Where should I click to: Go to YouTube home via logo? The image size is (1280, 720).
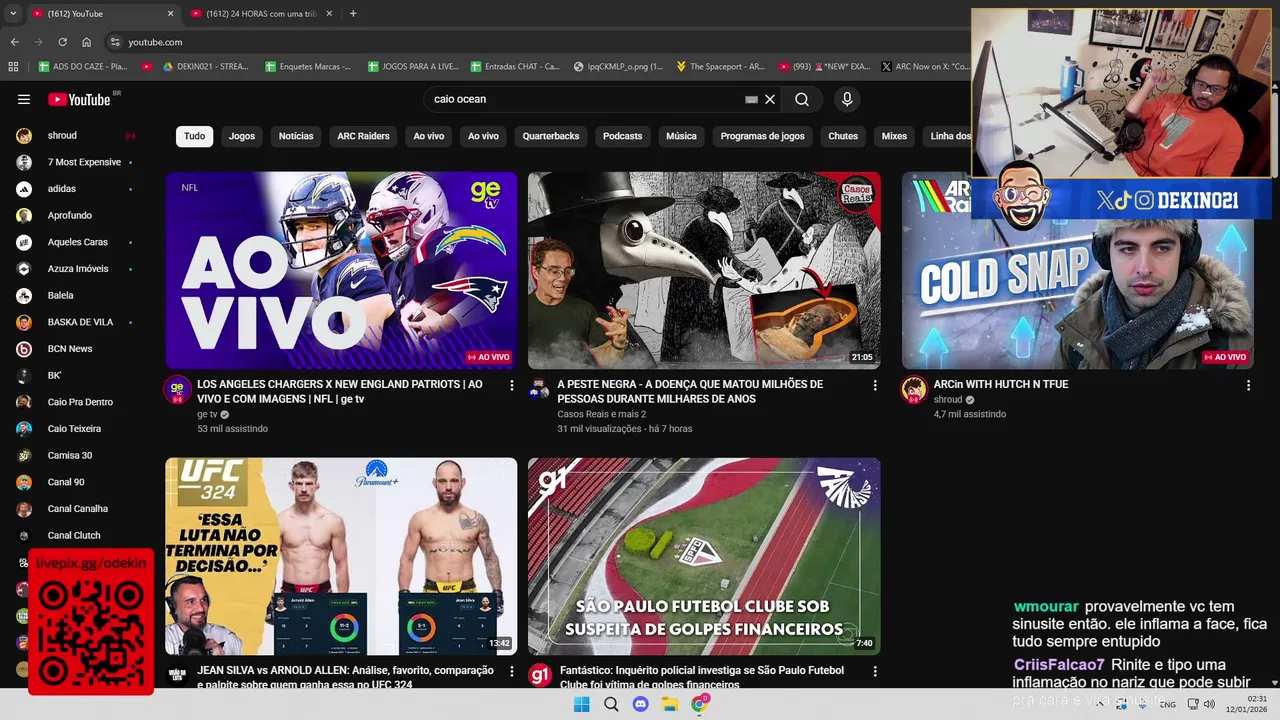[80, 99]
